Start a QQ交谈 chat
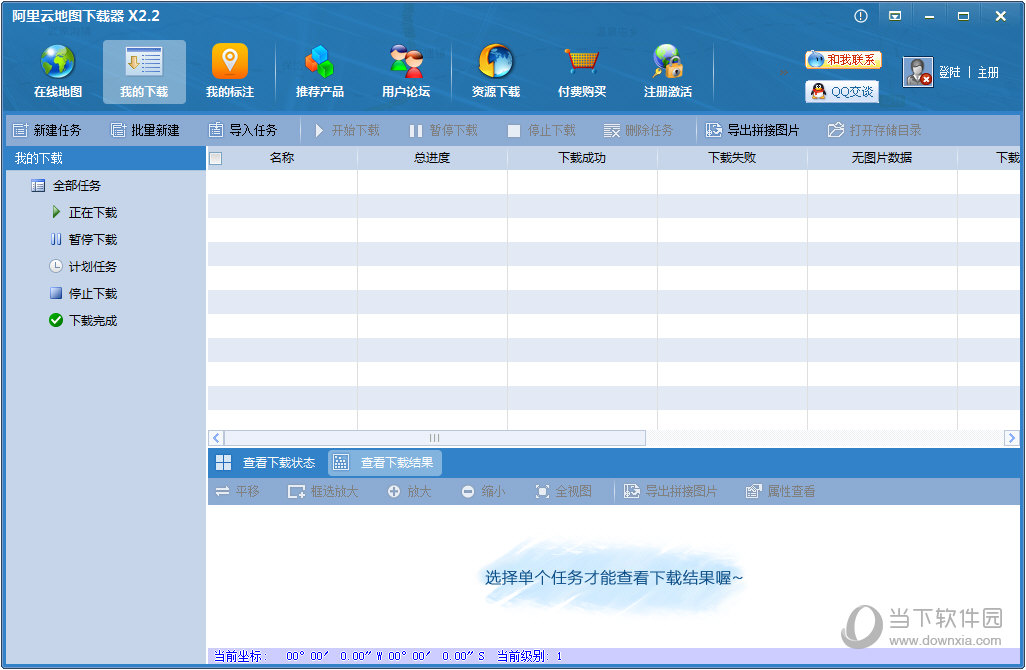 click(842, 92)
